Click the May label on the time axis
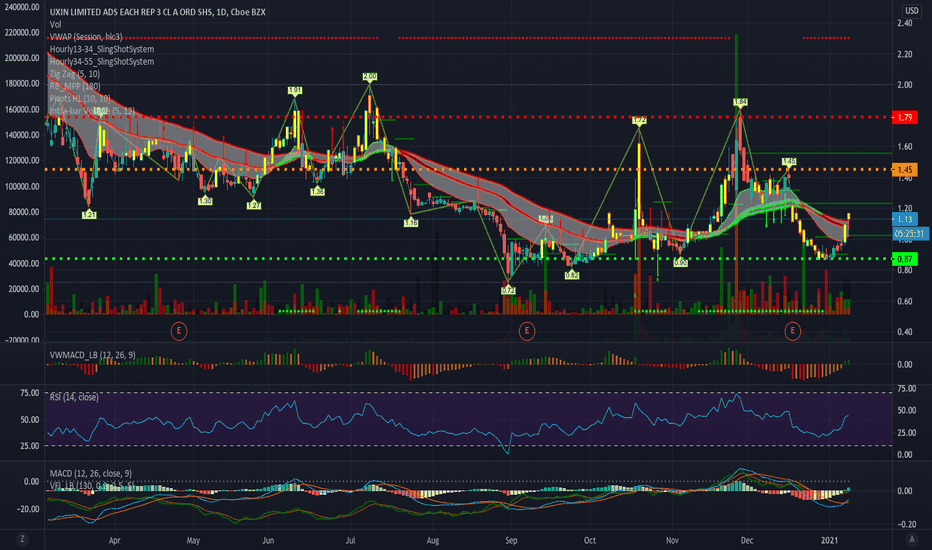The image size is (932, 550). click(193, 540)
